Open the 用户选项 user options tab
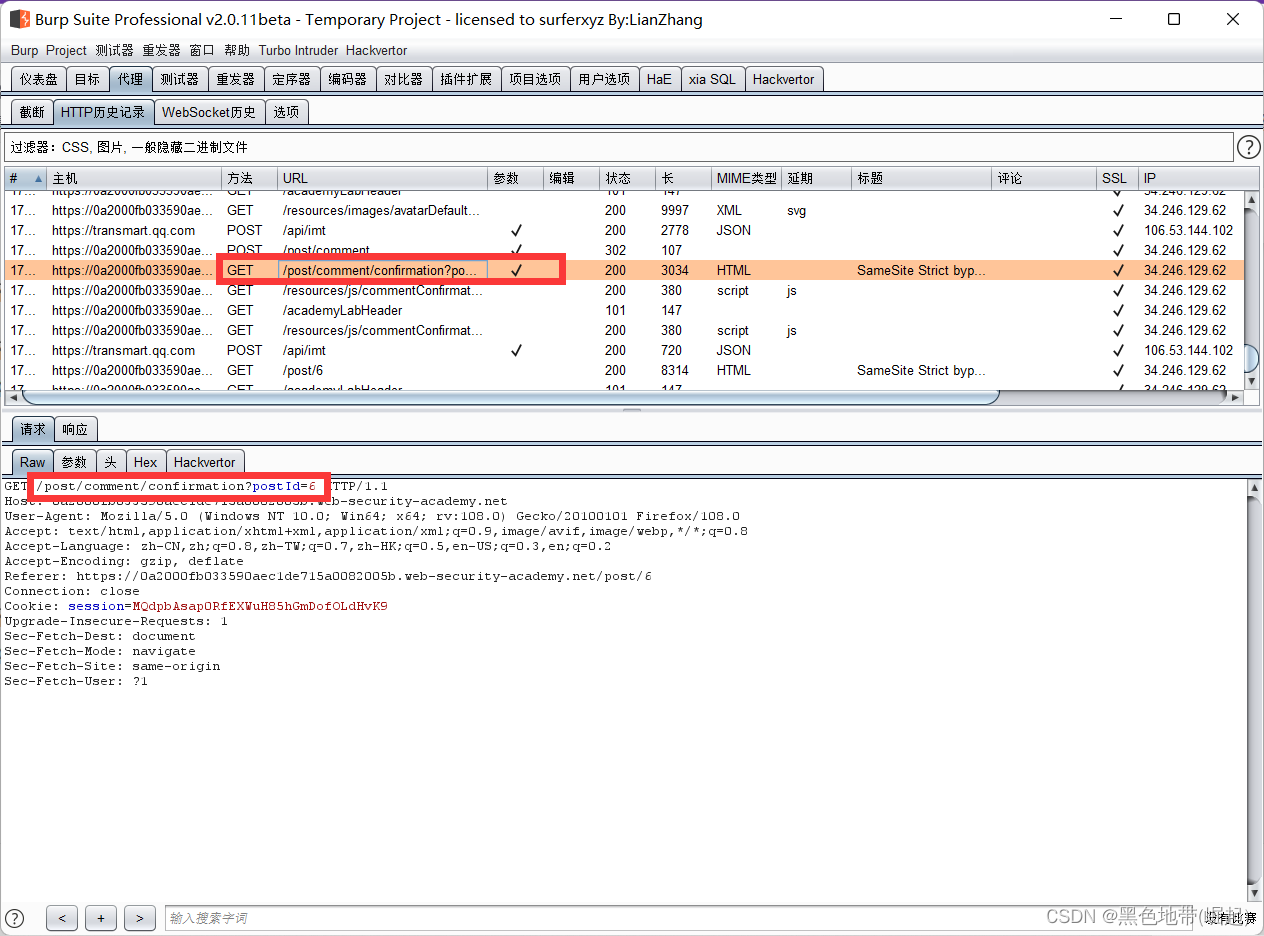This screenshot has height=936, width=1264. click(604, 79)
